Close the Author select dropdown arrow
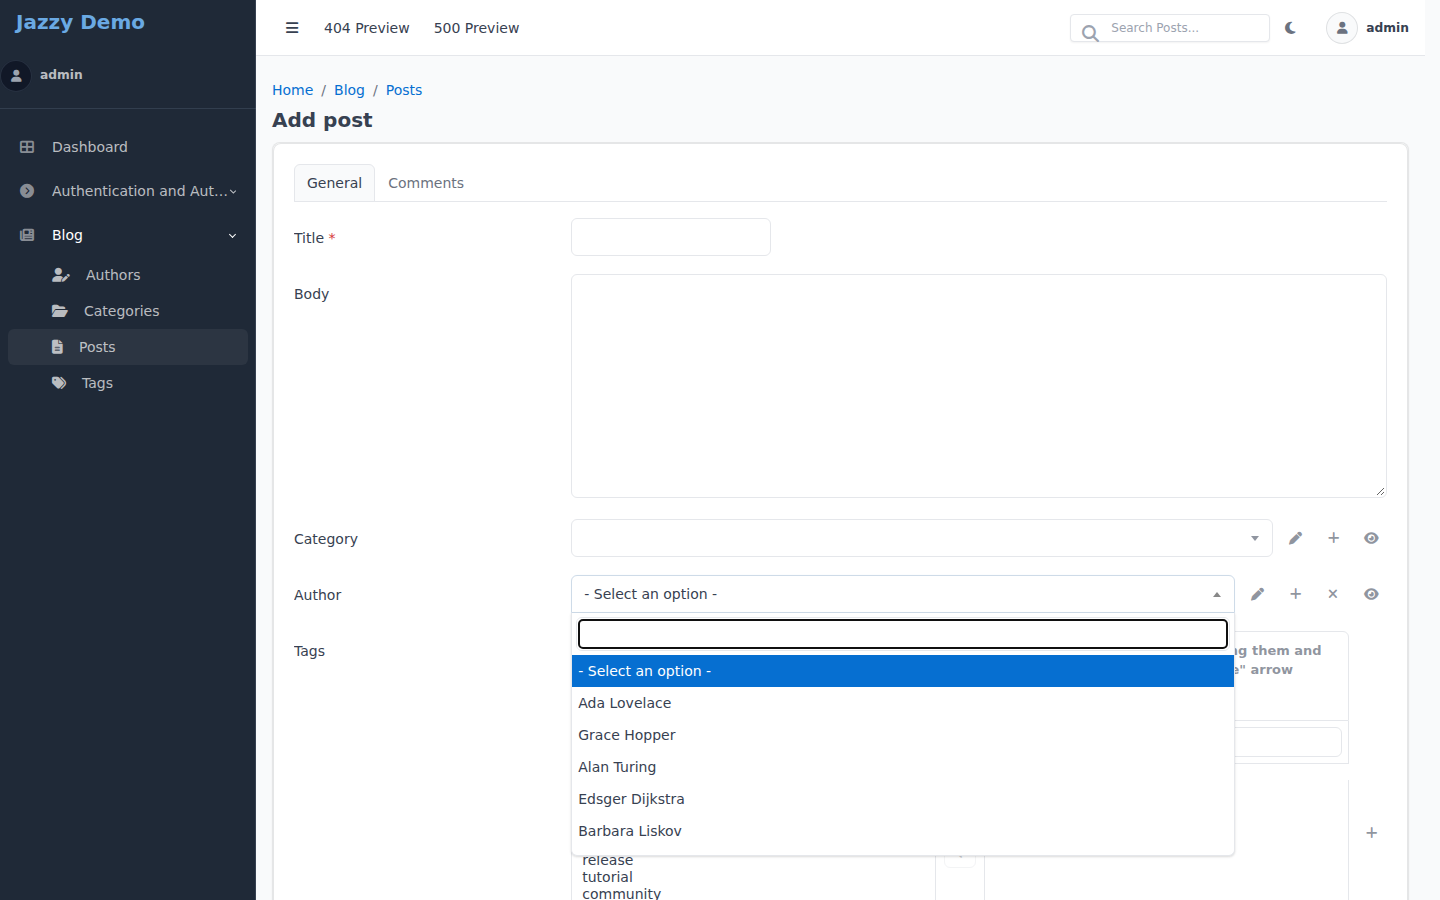The image size is (1440, 900). coord(1216,594)
